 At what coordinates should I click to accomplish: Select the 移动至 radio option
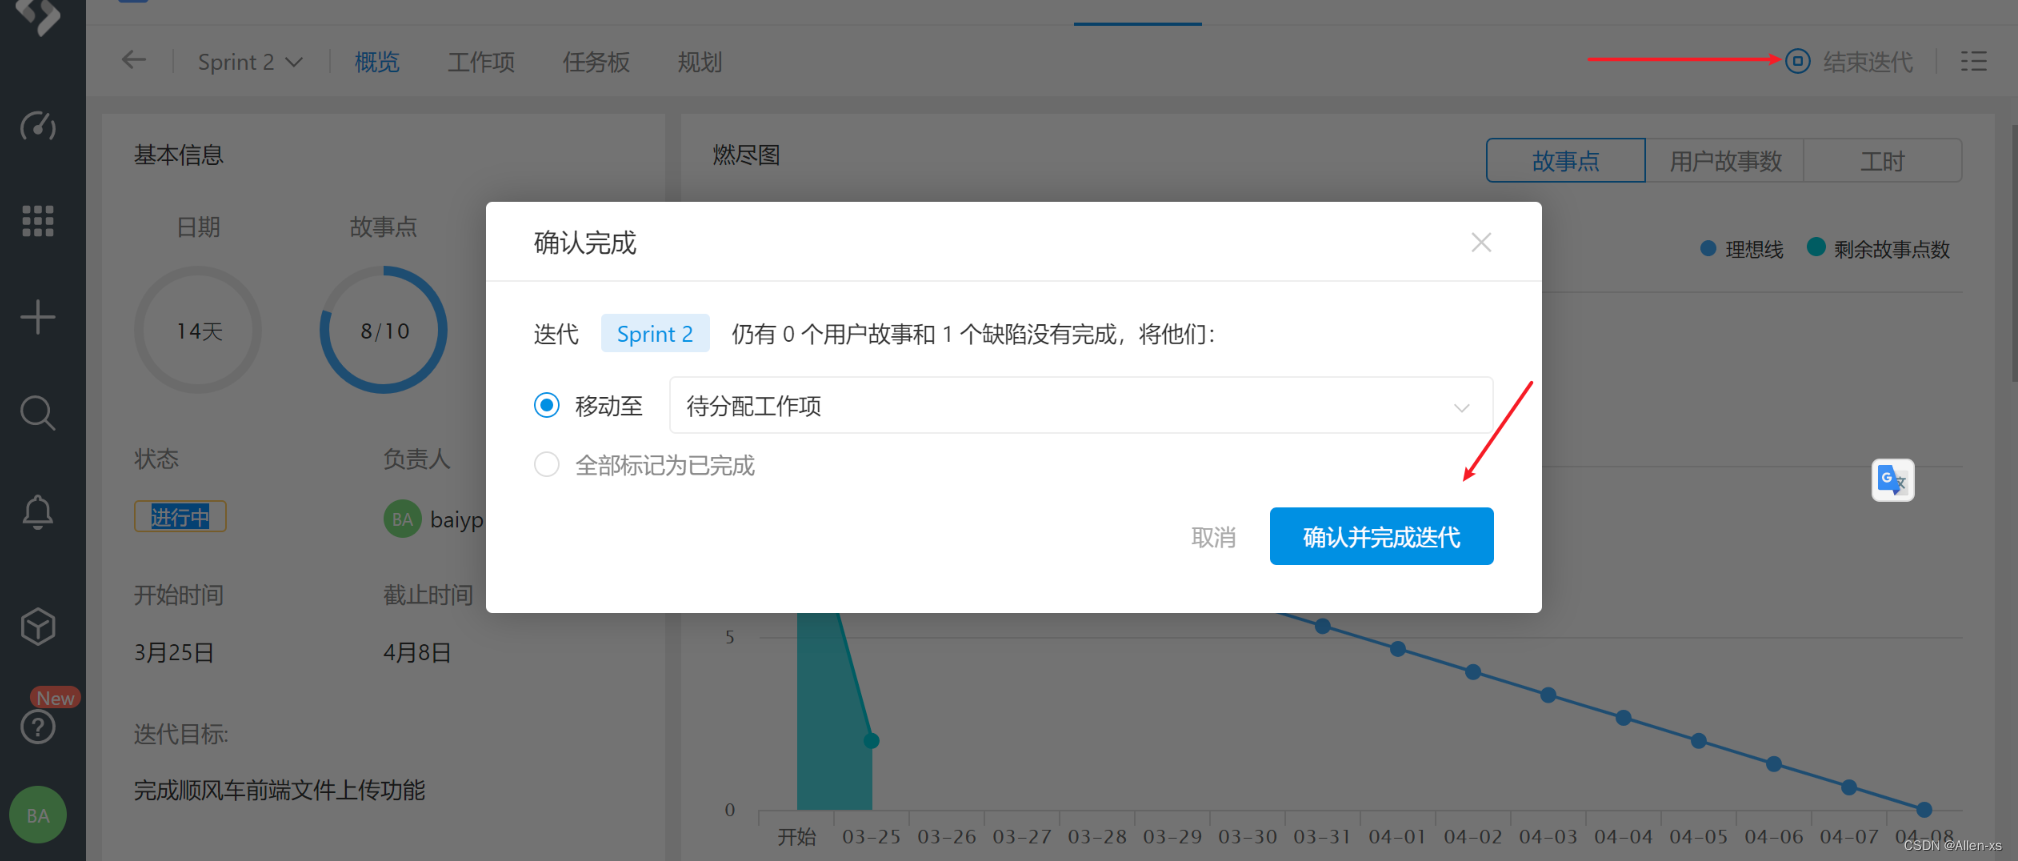546,405
